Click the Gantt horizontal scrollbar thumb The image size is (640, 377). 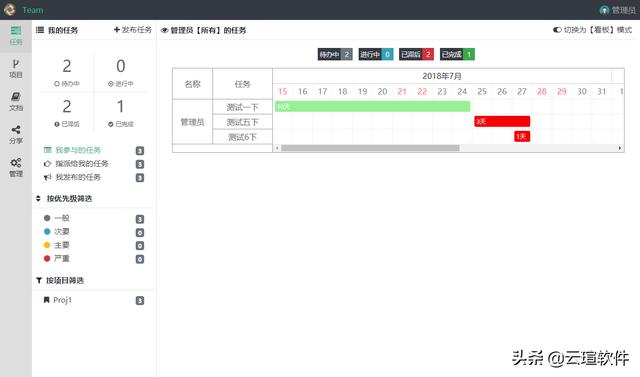370,148
